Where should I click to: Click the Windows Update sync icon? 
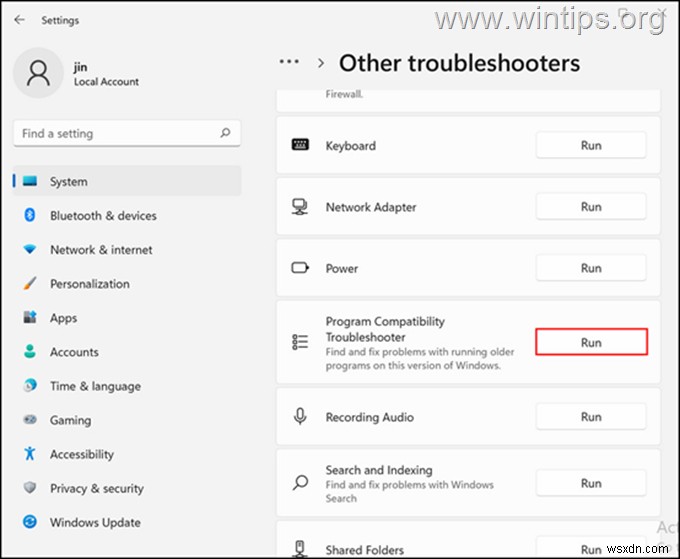tap(29, 521)
